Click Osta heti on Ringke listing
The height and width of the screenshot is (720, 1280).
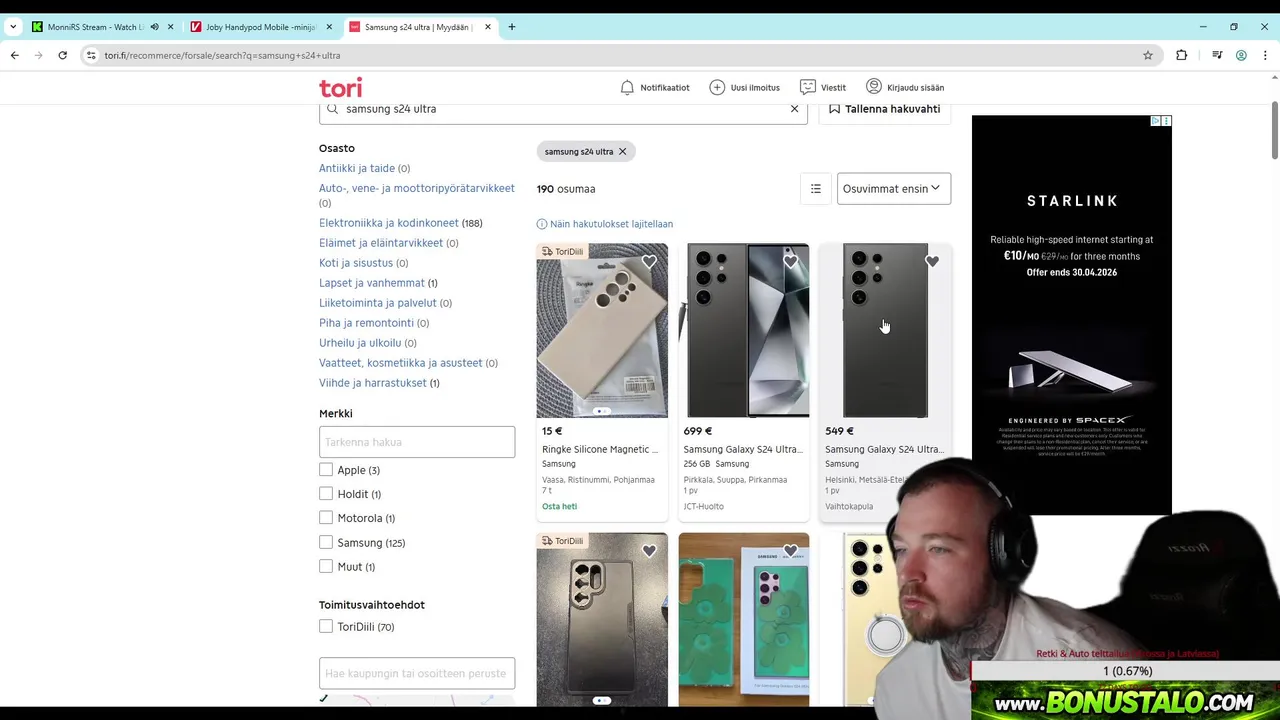[559, 506]
